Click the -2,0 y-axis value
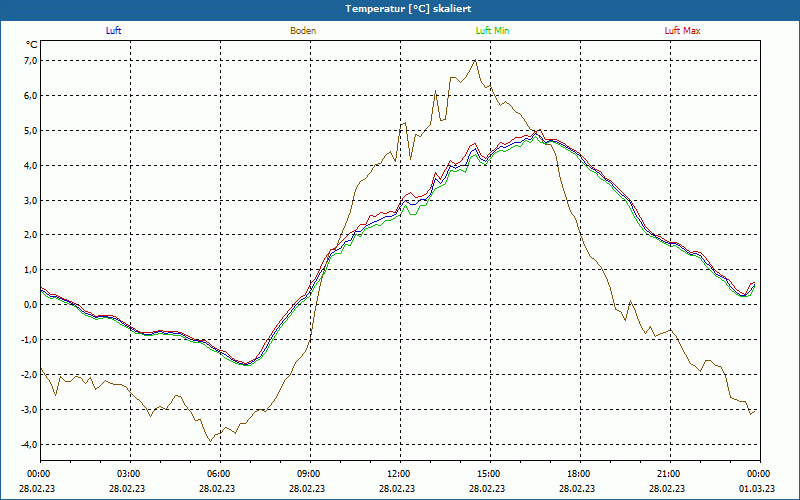This screenshot has height=500, width=800. coord(29,374)
